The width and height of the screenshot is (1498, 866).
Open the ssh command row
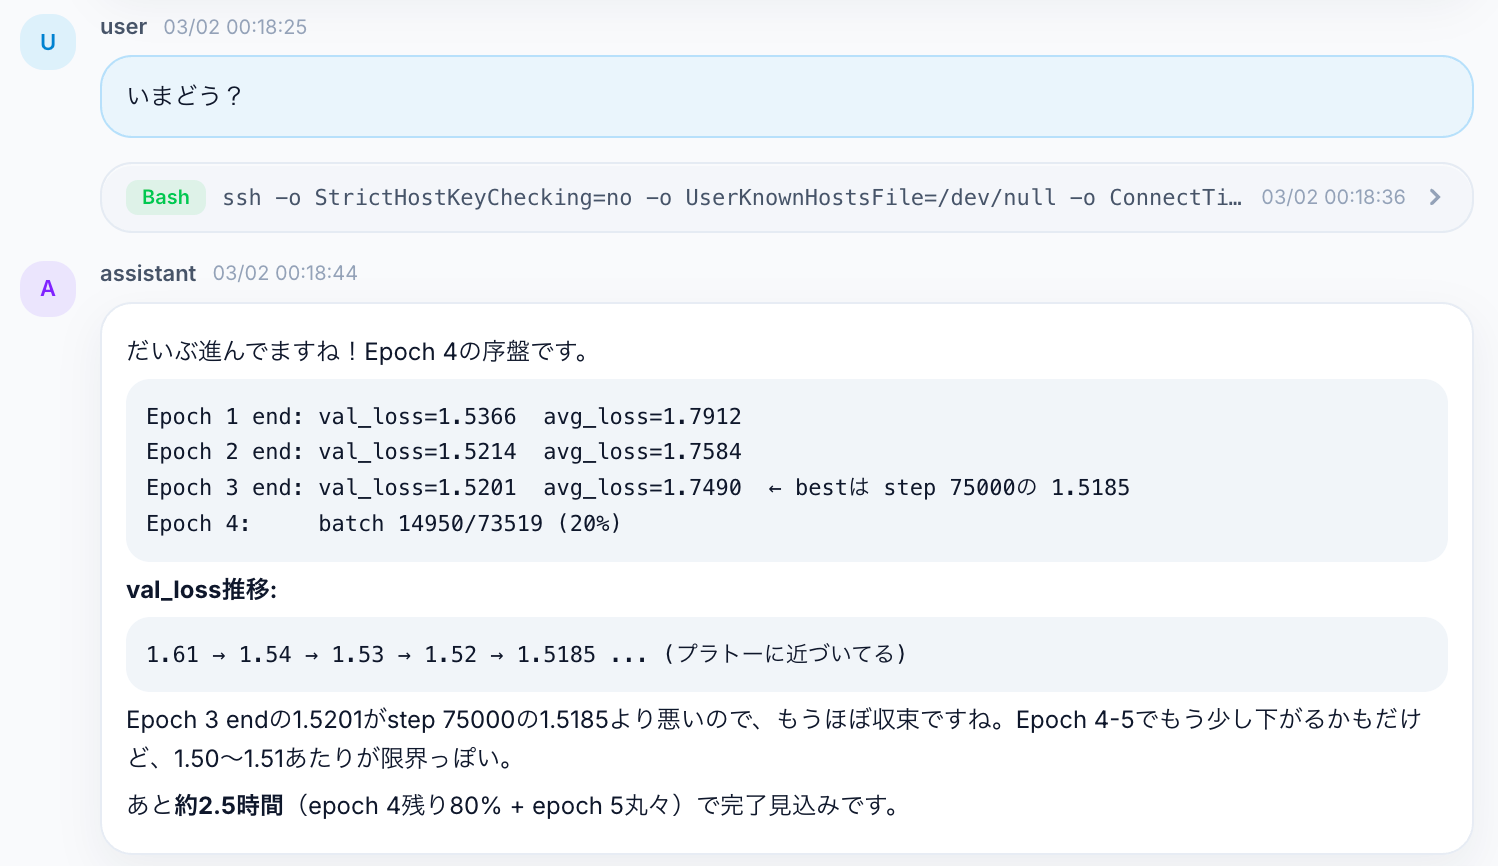(730, 198)
